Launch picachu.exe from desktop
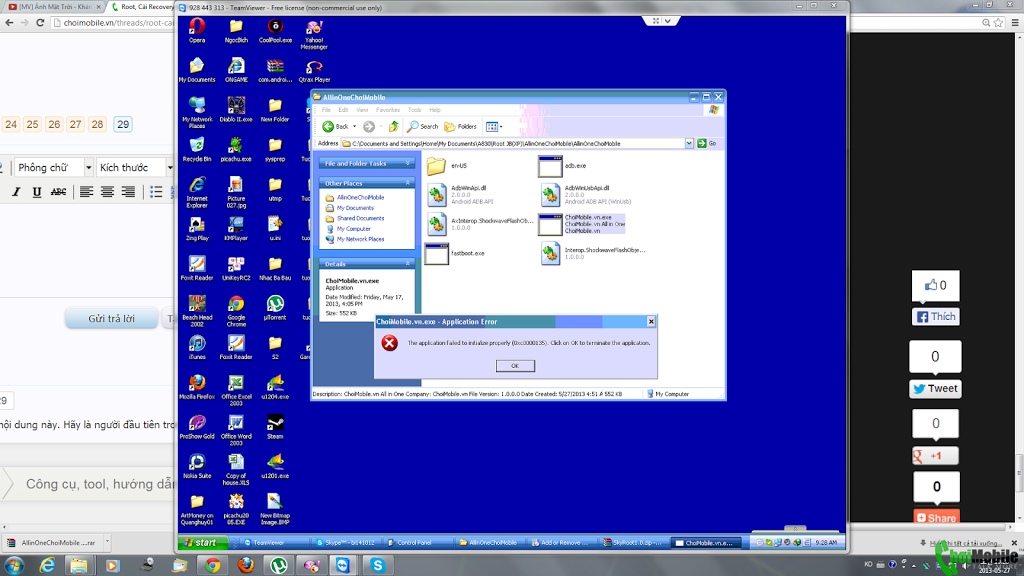 (x=236, y=150)
